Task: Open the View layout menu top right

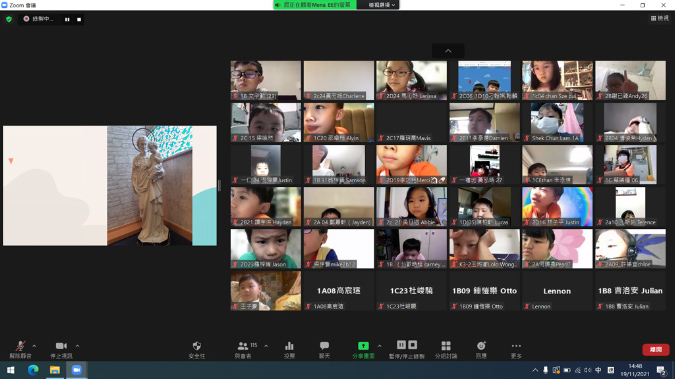Action: [660, 18]
